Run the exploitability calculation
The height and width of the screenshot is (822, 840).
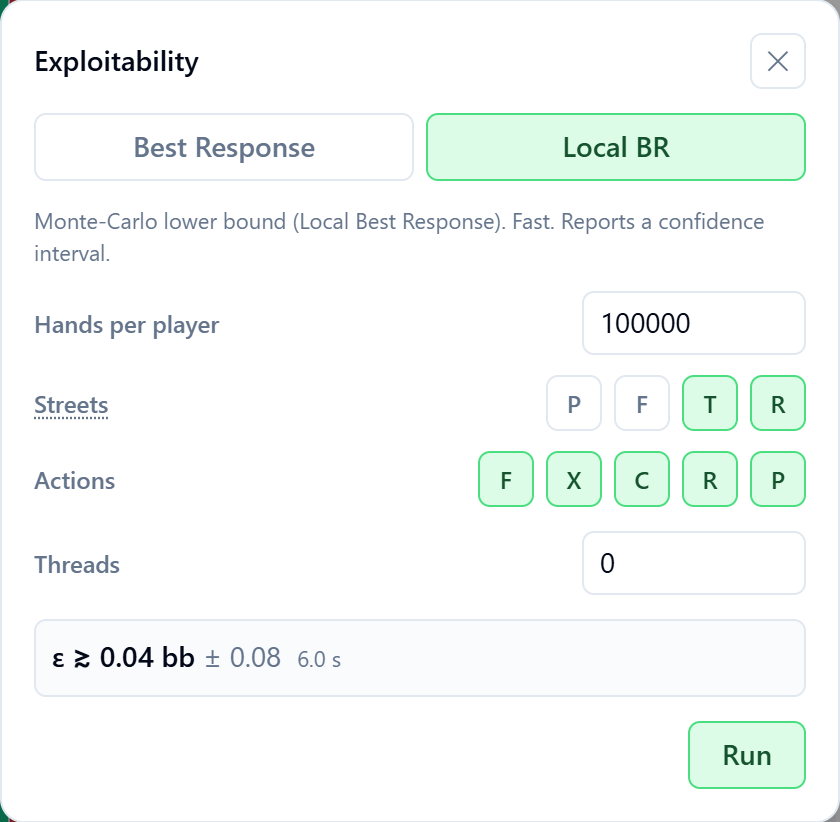[x=747, y=755]
